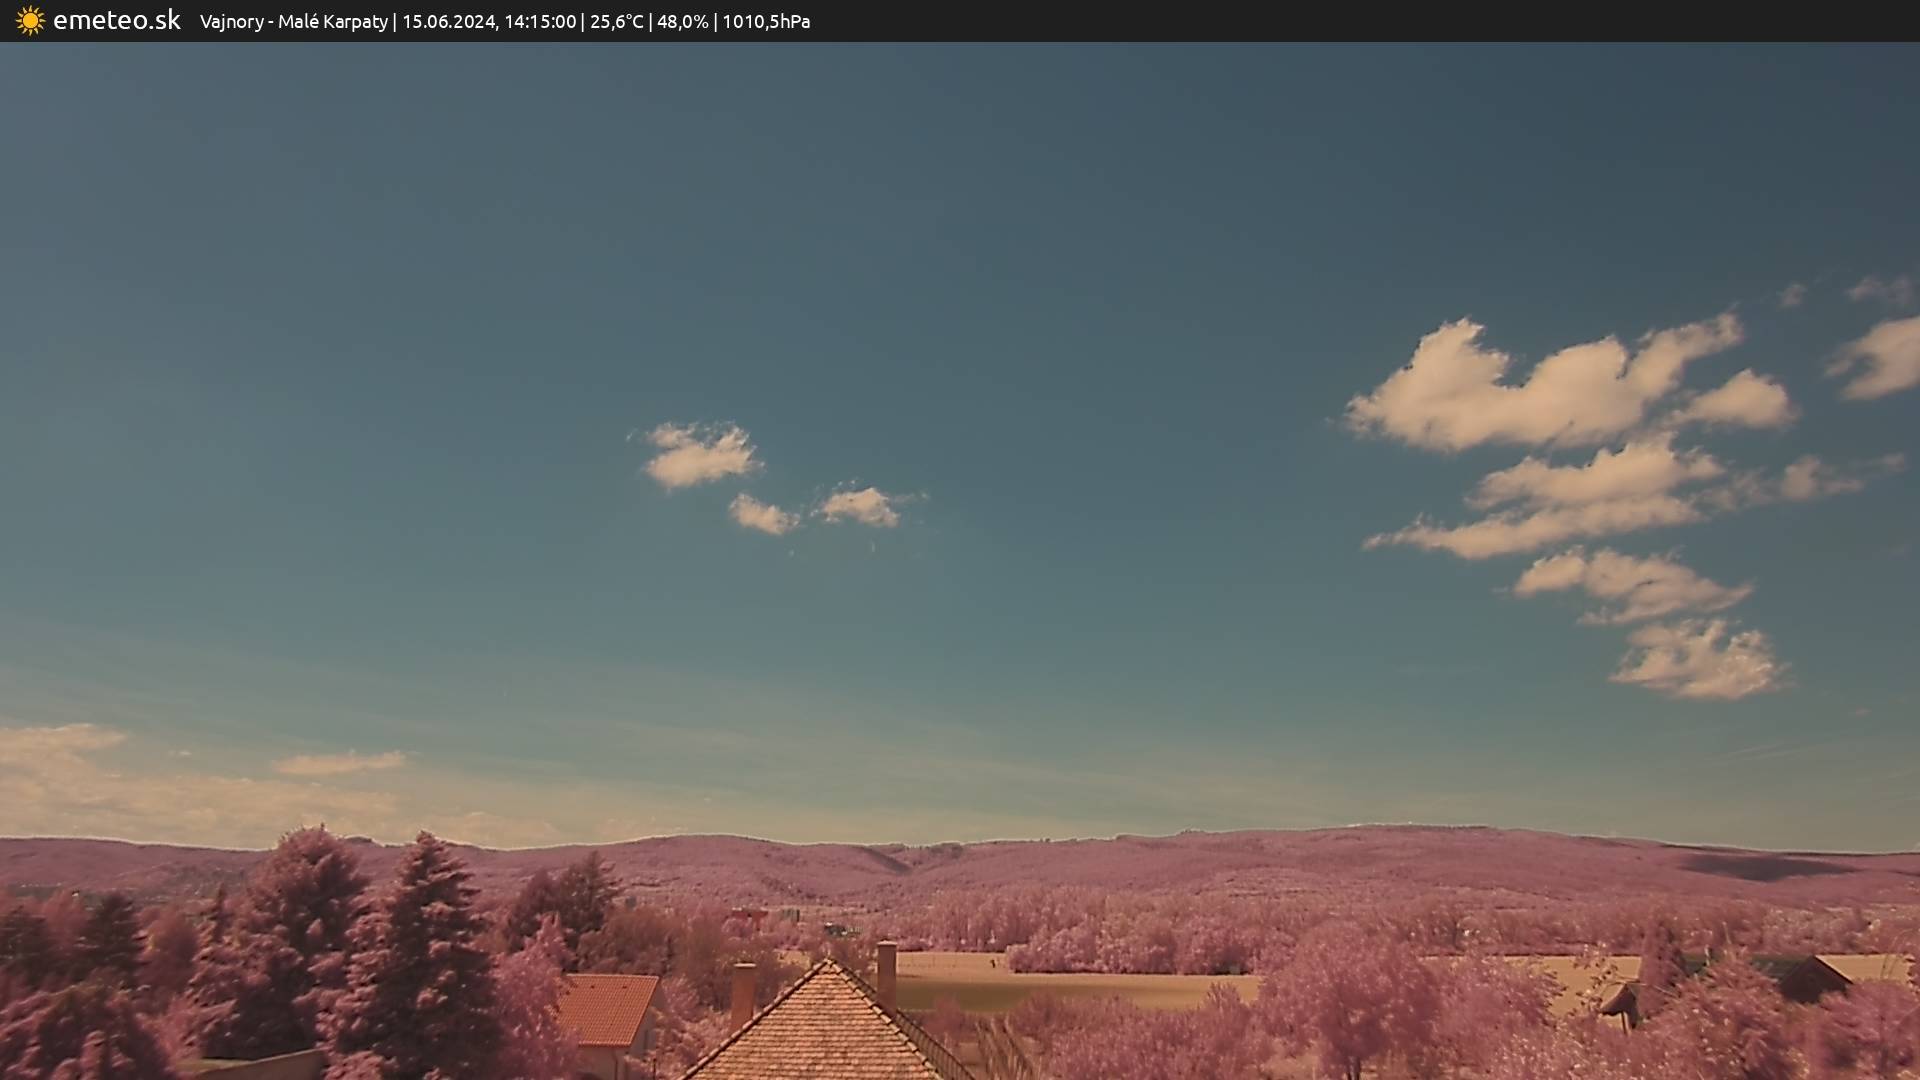1920x1080 pixels.
Task: Click the 14:15:00 timestamp
Action: [540, 22]
